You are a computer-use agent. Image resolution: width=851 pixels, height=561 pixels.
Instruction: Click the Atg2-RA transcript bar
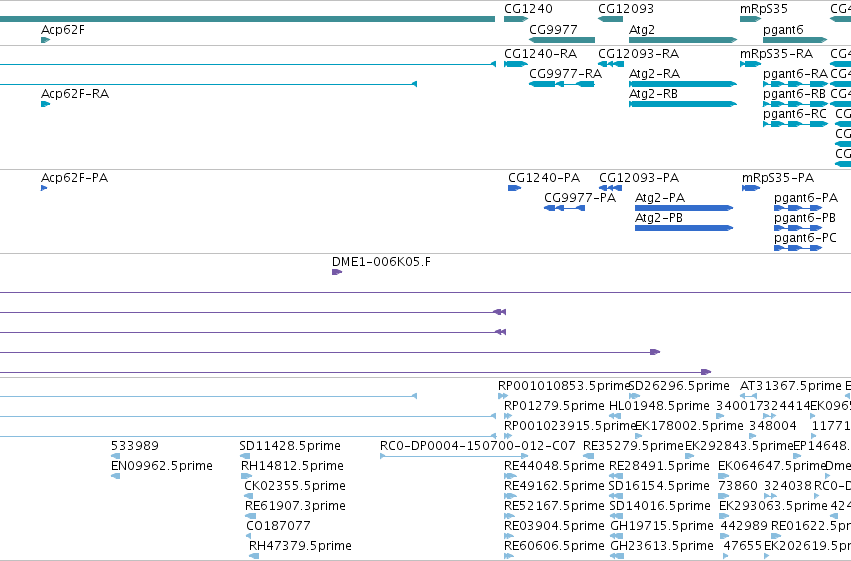click(x=683, y=84)
